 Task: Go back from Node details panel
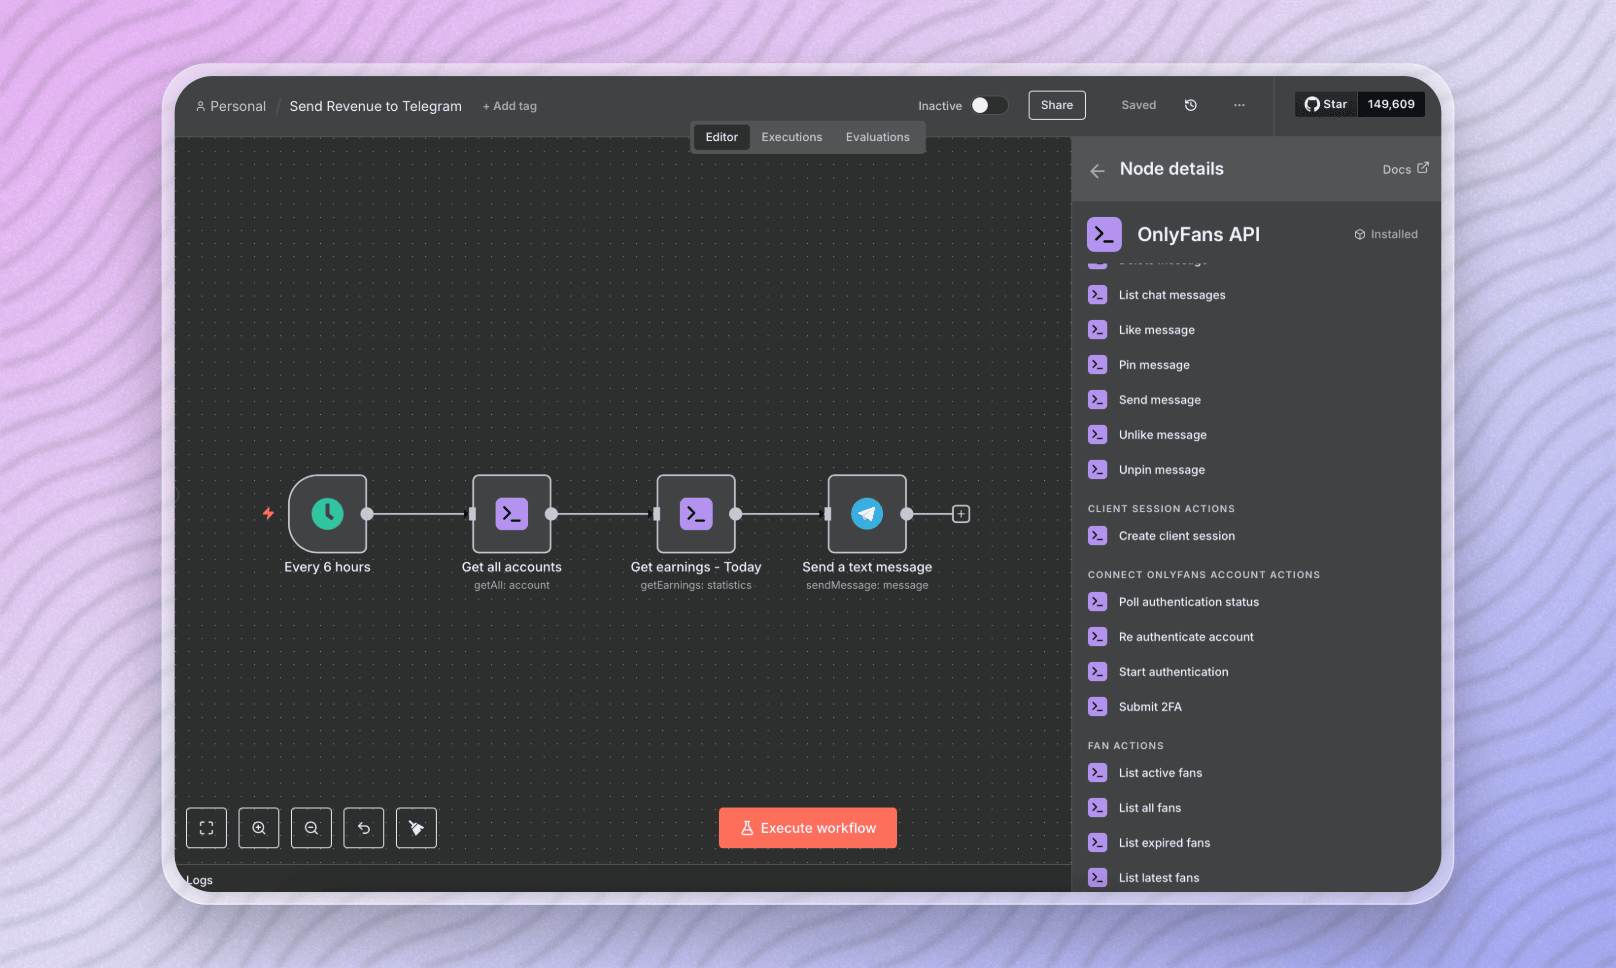tap(1098, 171)
